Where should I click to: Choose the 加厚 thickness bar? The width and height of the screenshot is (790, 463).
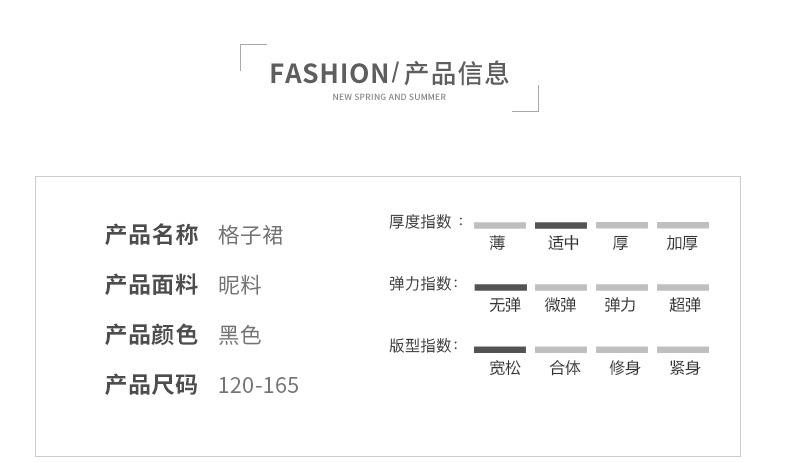(x=683, y=225)
